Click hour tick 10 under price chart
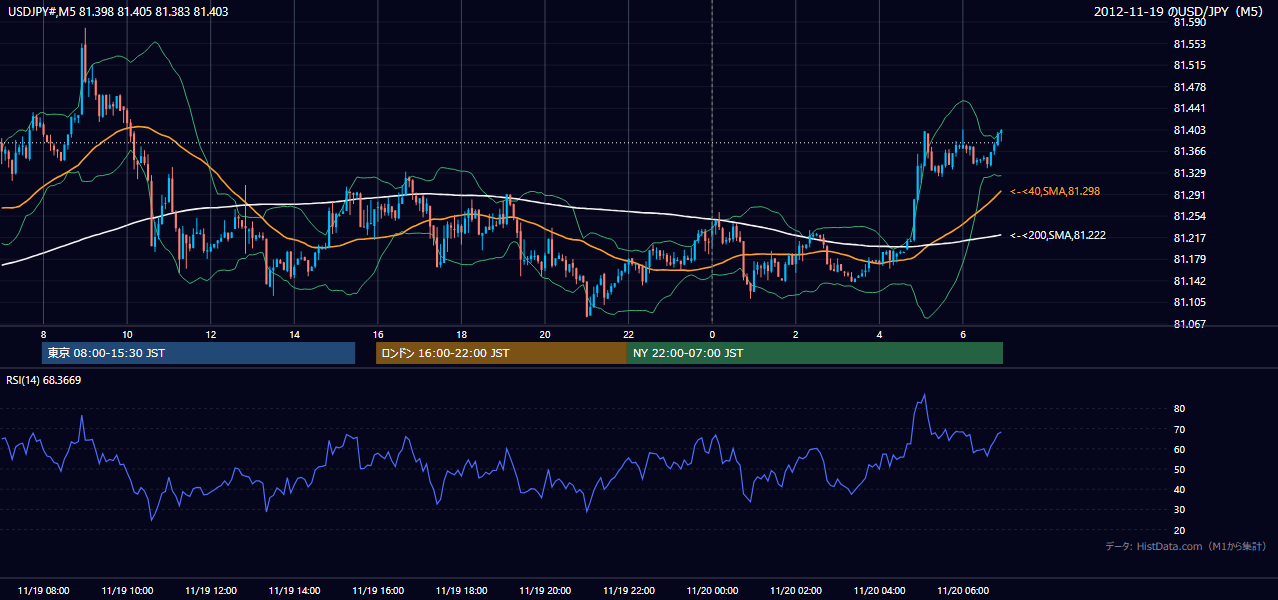This screenshot has height=600, width=1278. coord(127,334)
